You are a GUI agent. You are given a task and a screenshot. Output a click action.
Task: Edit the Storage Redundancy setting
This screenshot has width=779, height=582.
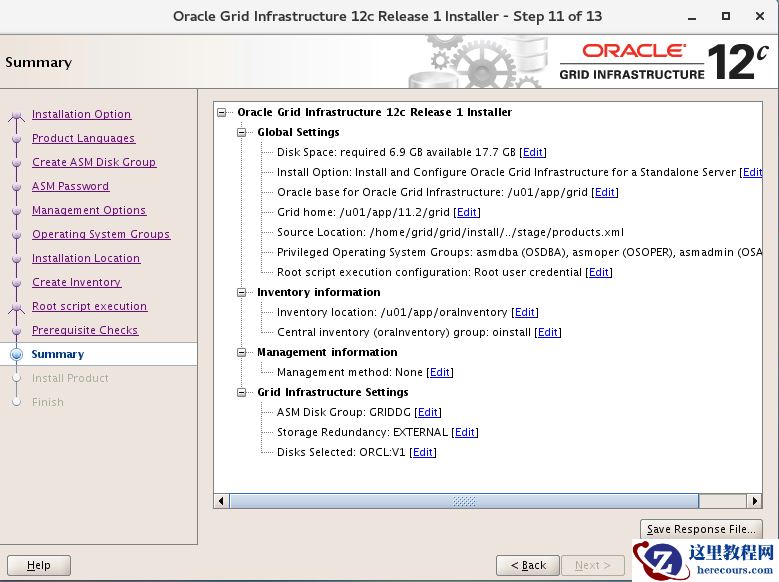point(465,432)
